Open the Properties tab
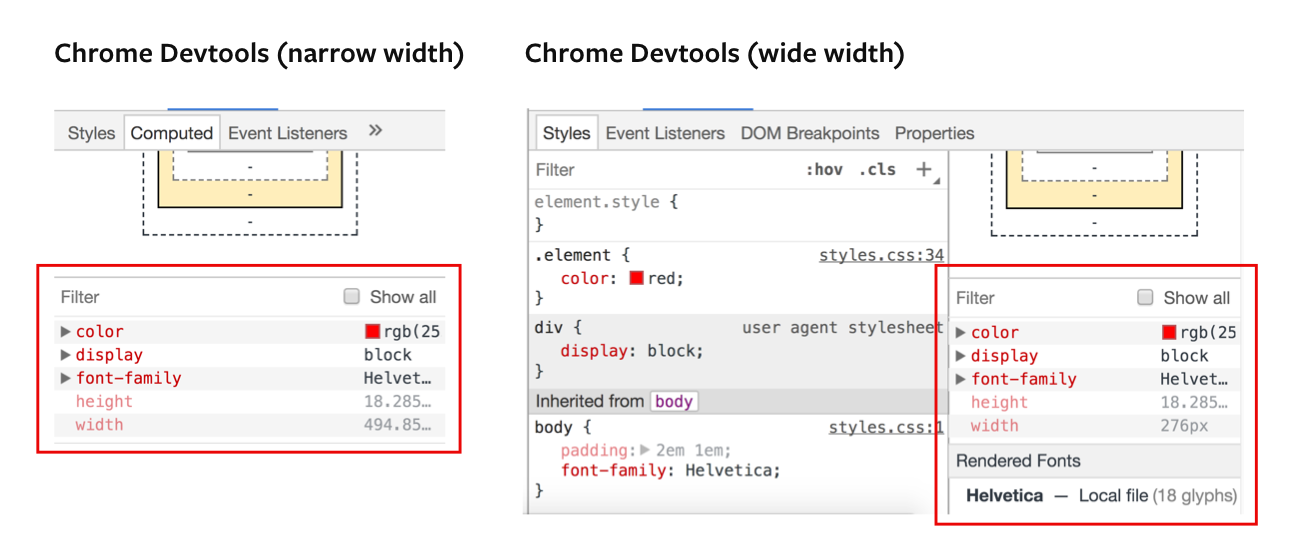The height and width of the screenshot is (557, 1295). (934, 133)
